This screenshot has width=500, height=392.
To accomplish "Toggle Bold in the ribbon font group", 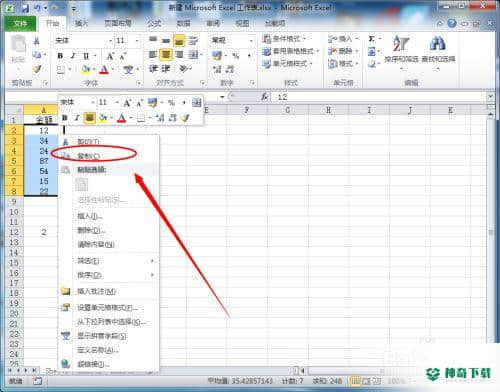I will click(x=60, y=56).
